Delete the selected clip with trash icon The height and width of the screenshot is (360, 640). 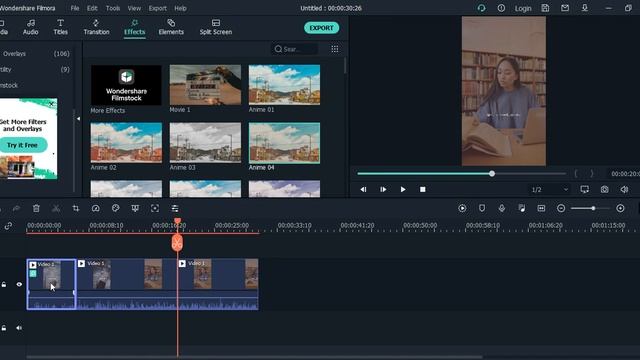(36, 209)
